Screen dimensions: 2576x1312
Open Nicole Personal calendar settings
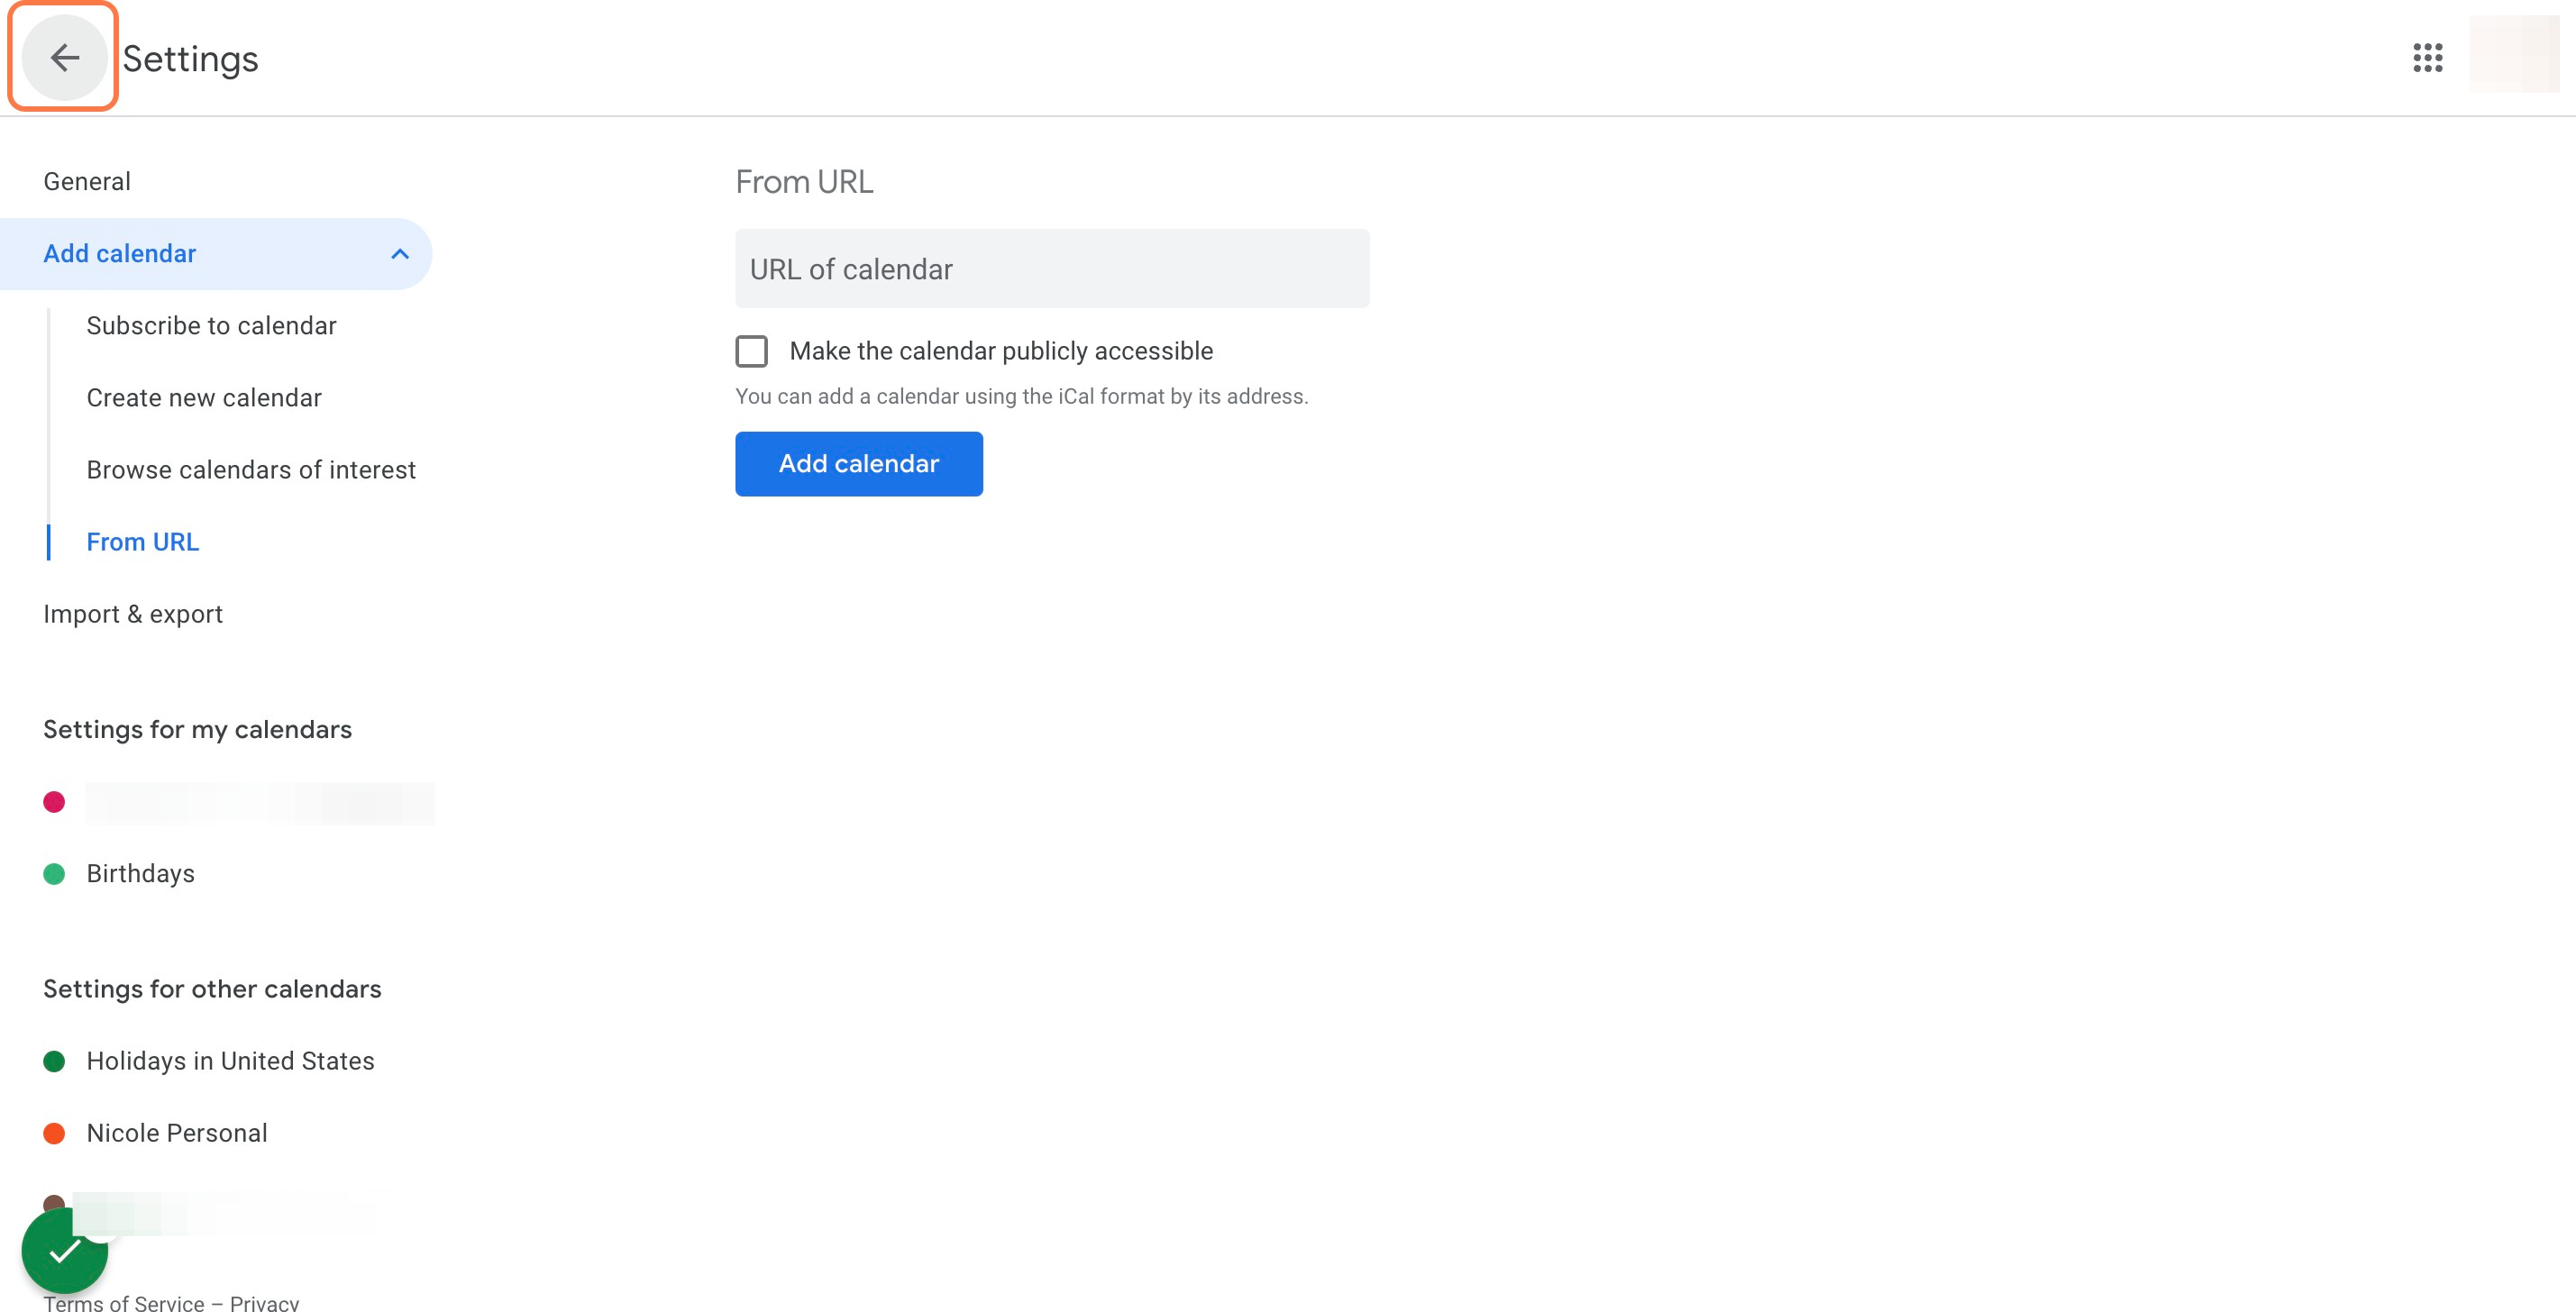(x=177, y=1133)
